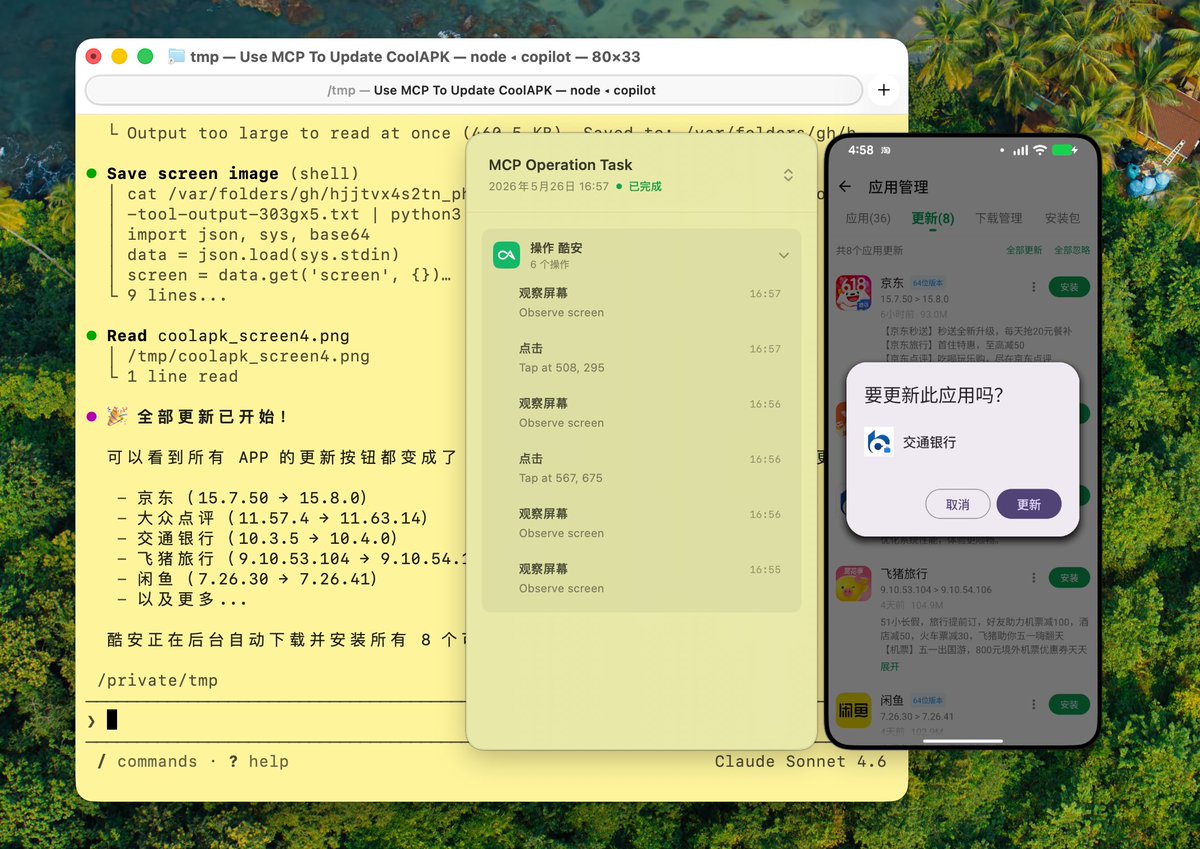Click the MCP Operation Task title
Screen dimensions: 1200x849
click(560, 165)
